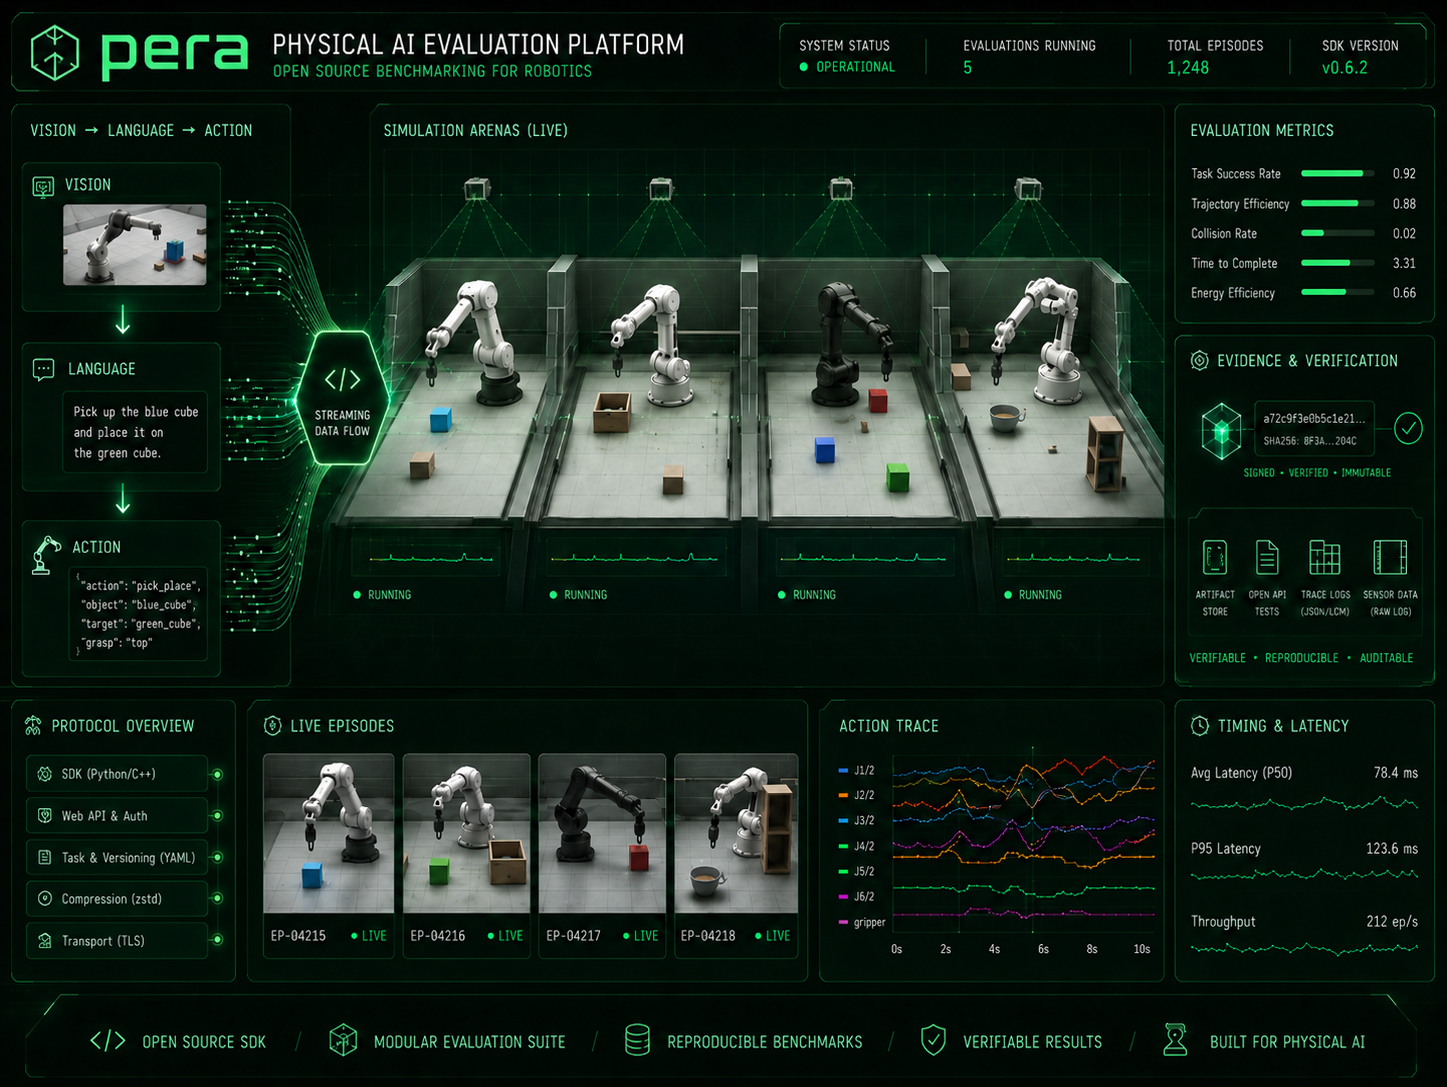
Task: Click the Action robot arm icon
Action: point(46,555)
